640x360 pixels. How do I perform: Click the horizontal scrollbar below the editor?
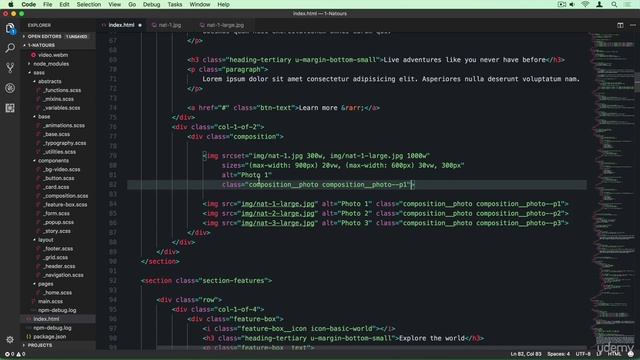(x=371, y=348)
